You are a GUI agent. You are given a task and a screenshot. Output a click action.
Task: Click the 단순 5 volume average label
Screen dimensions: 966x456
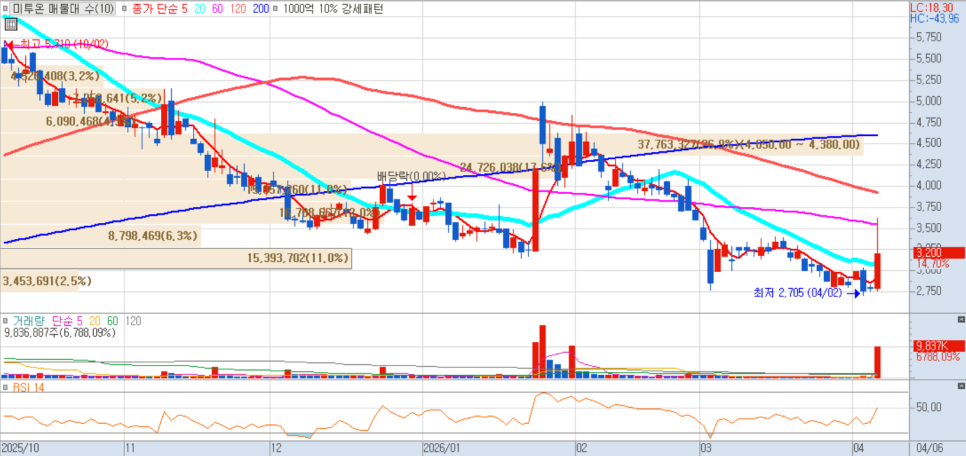(x=68, y=321)
